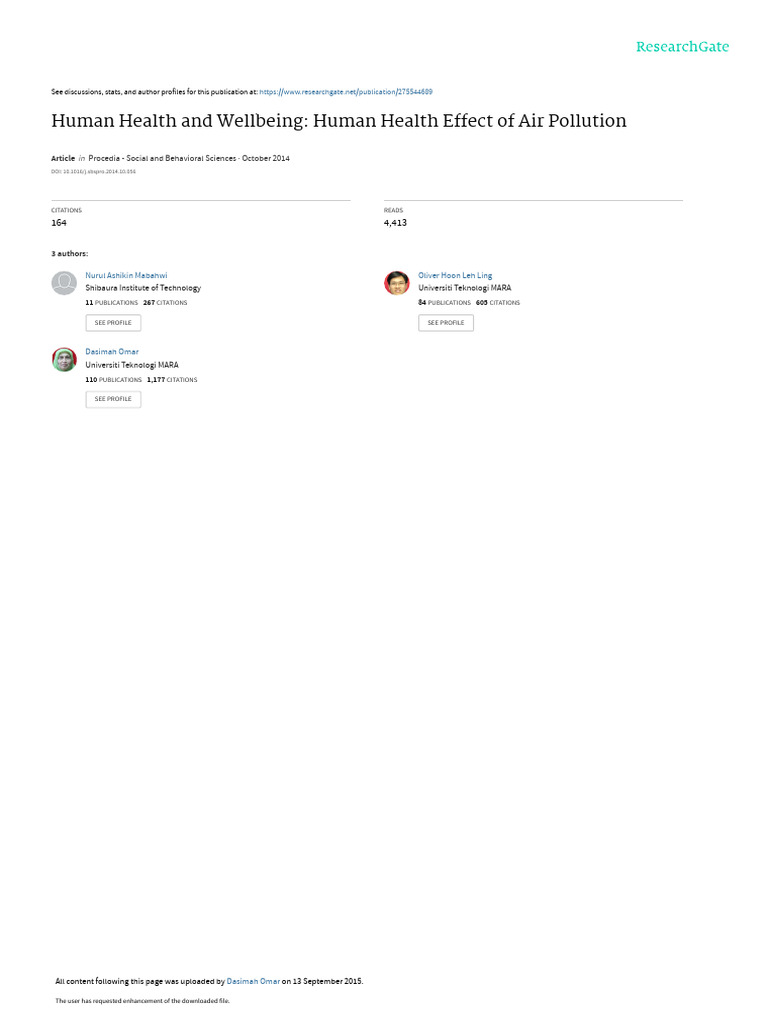Click the 4,413 reads count

[395, 223]
